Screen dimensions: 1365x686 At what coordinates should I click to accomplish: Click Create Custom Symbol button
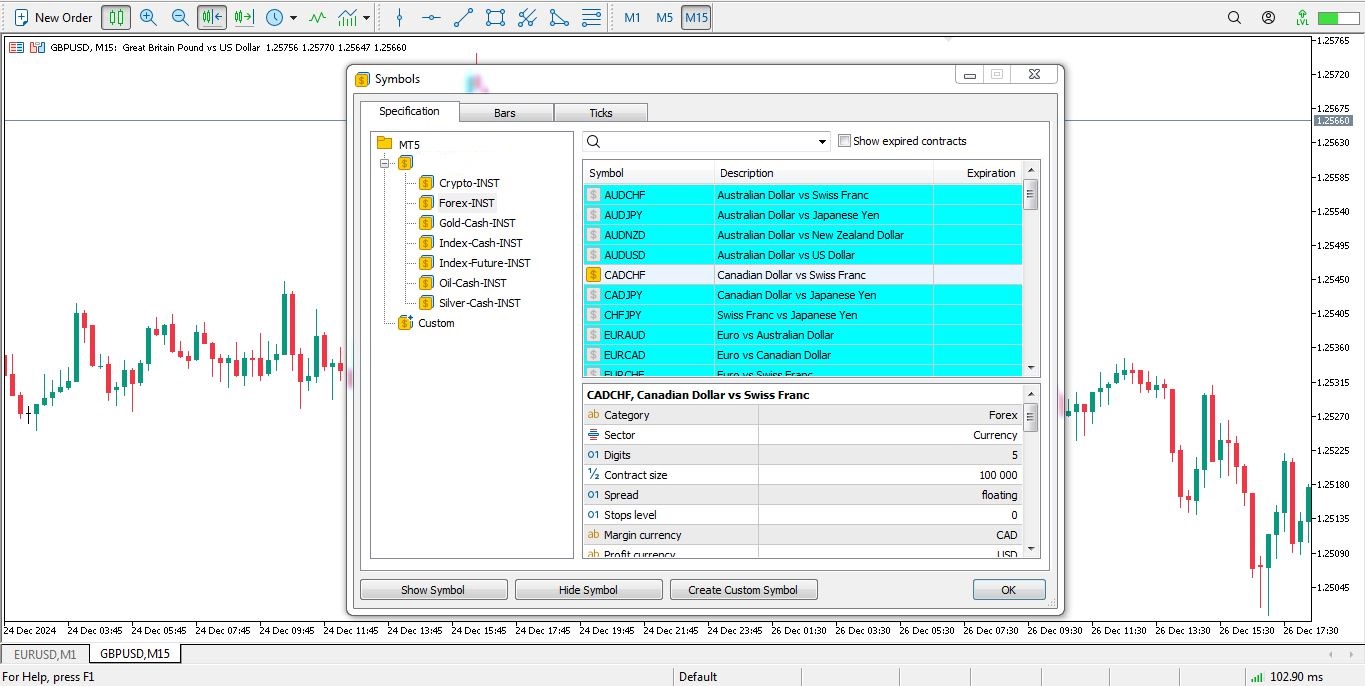tap(743, 590)
